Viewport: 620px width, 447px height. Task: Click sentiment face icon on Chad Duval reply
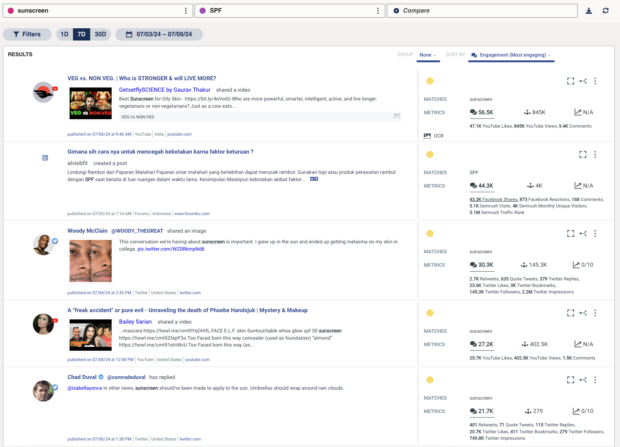coord(430,380)
